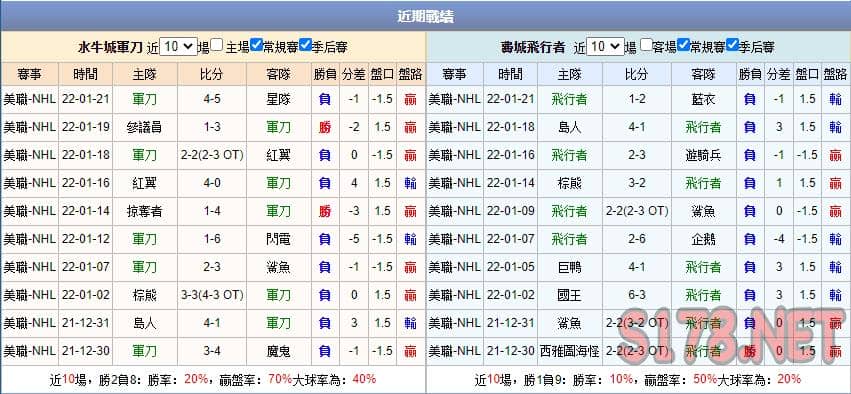Open 掠奪者 team link
This screenshot has width=851, height=394.
tap(144, 212)
